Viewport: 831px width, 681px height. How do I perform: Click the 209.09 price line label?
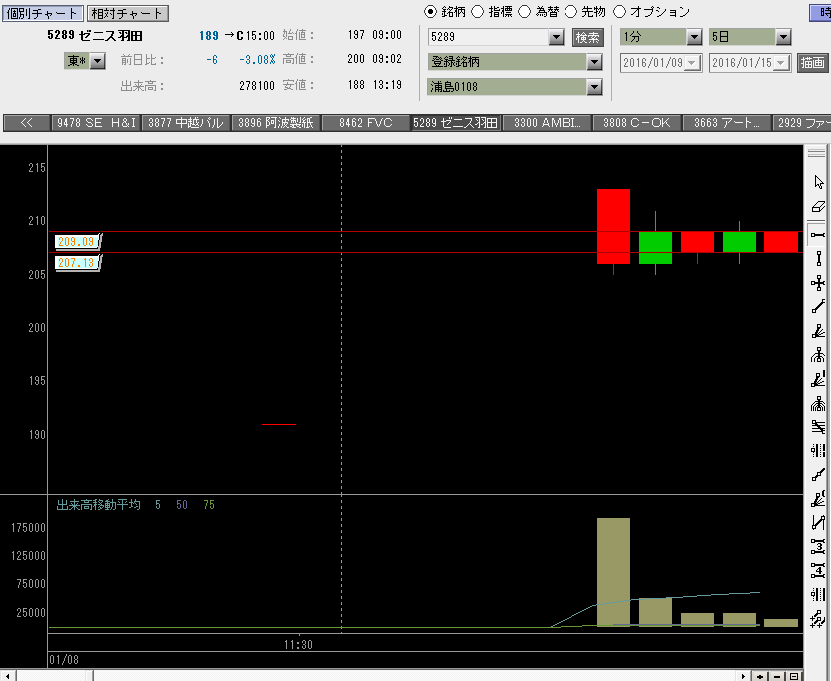point(77,242)
